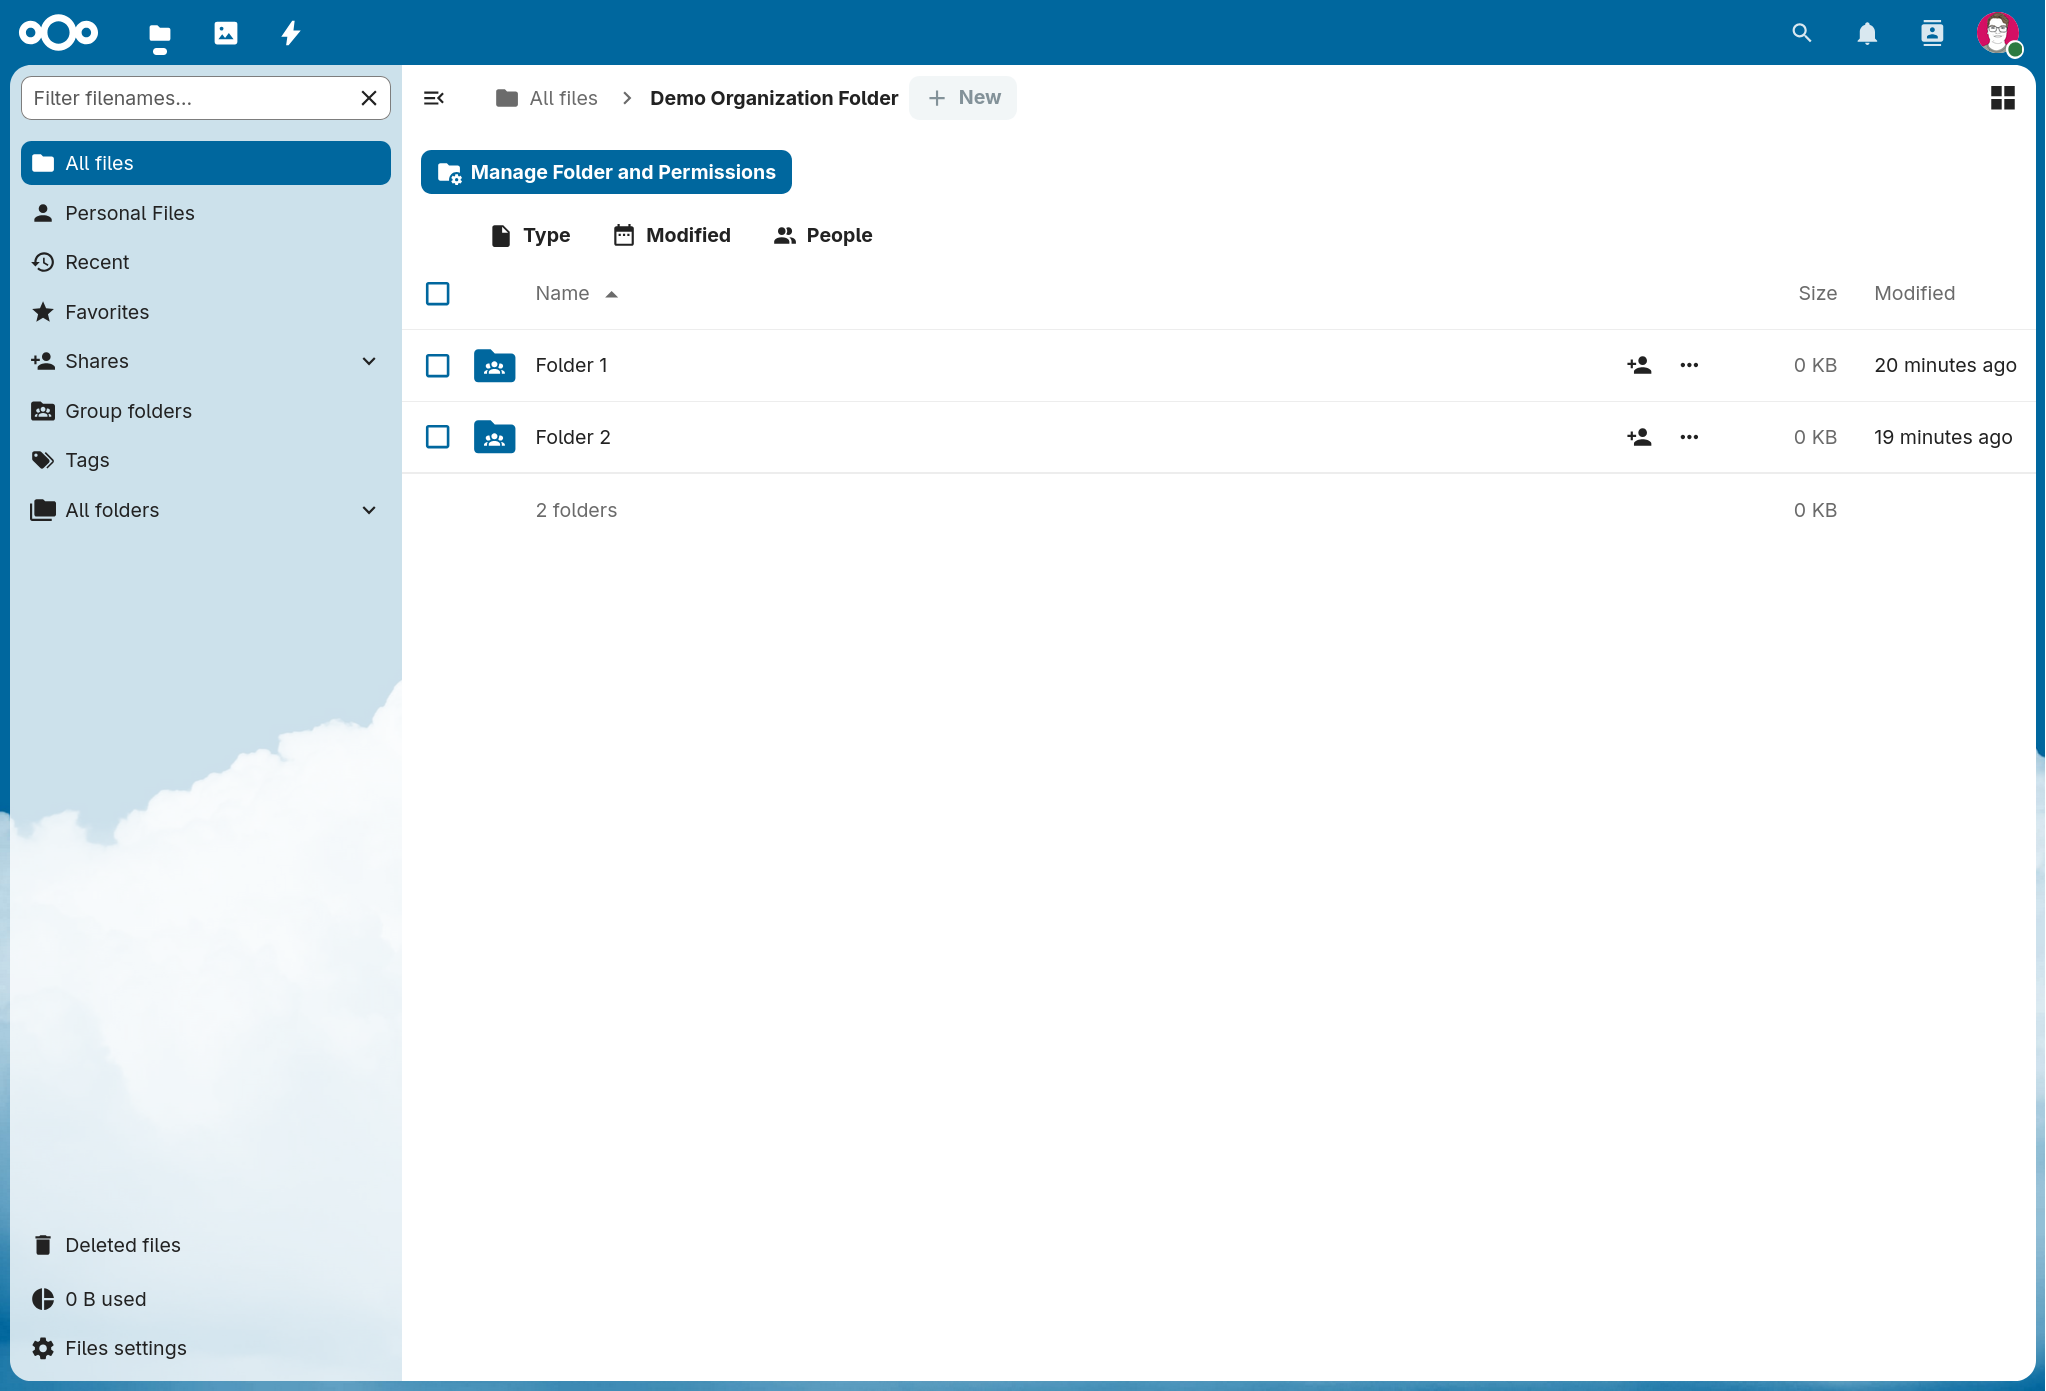Open the Activity lightning icon
Viewport: 2046px width, 1391px height.
pos(291,33)
